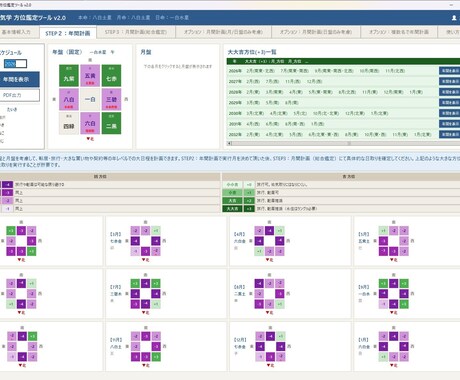Click blue button in the 2031年 row
This screenshot has width=460, height=380.
tap(449, 124)
